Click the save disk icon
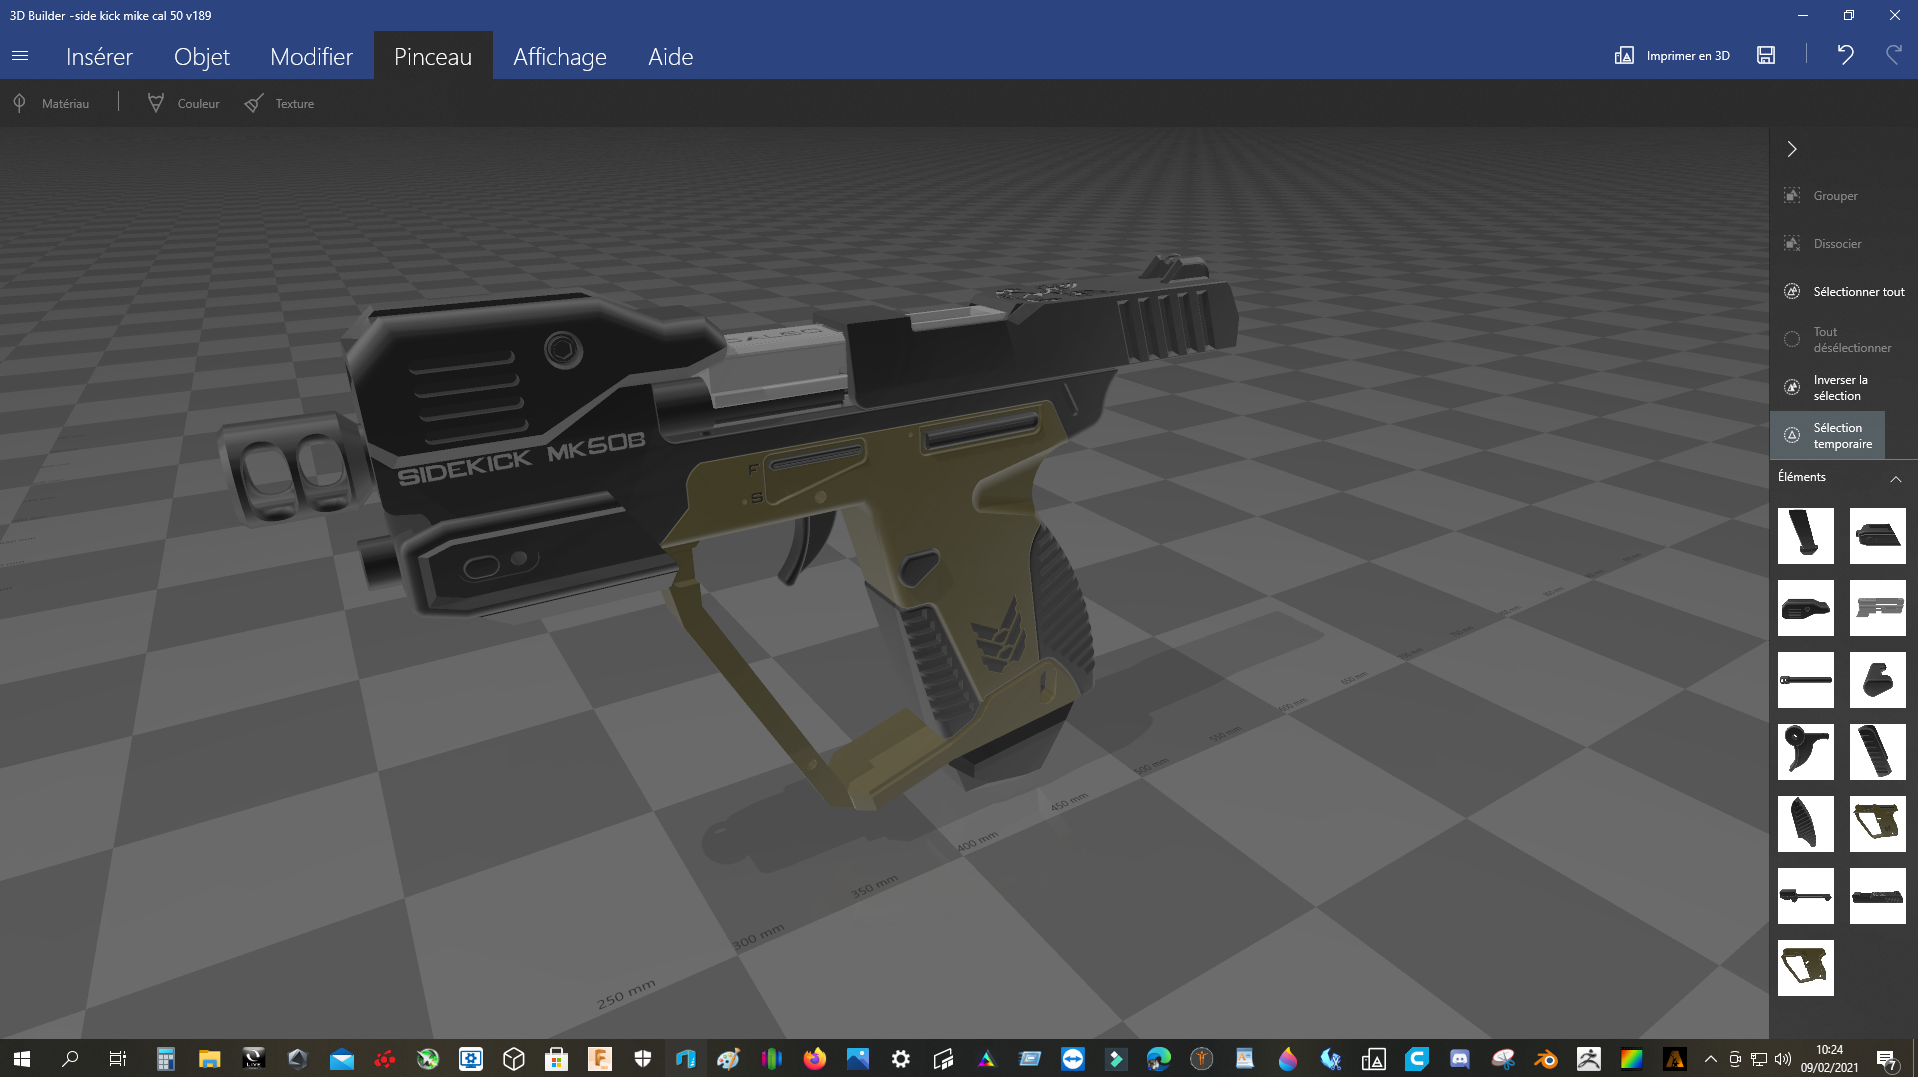This screenshot has width=1918, height=1077. tap(1766, 55)
